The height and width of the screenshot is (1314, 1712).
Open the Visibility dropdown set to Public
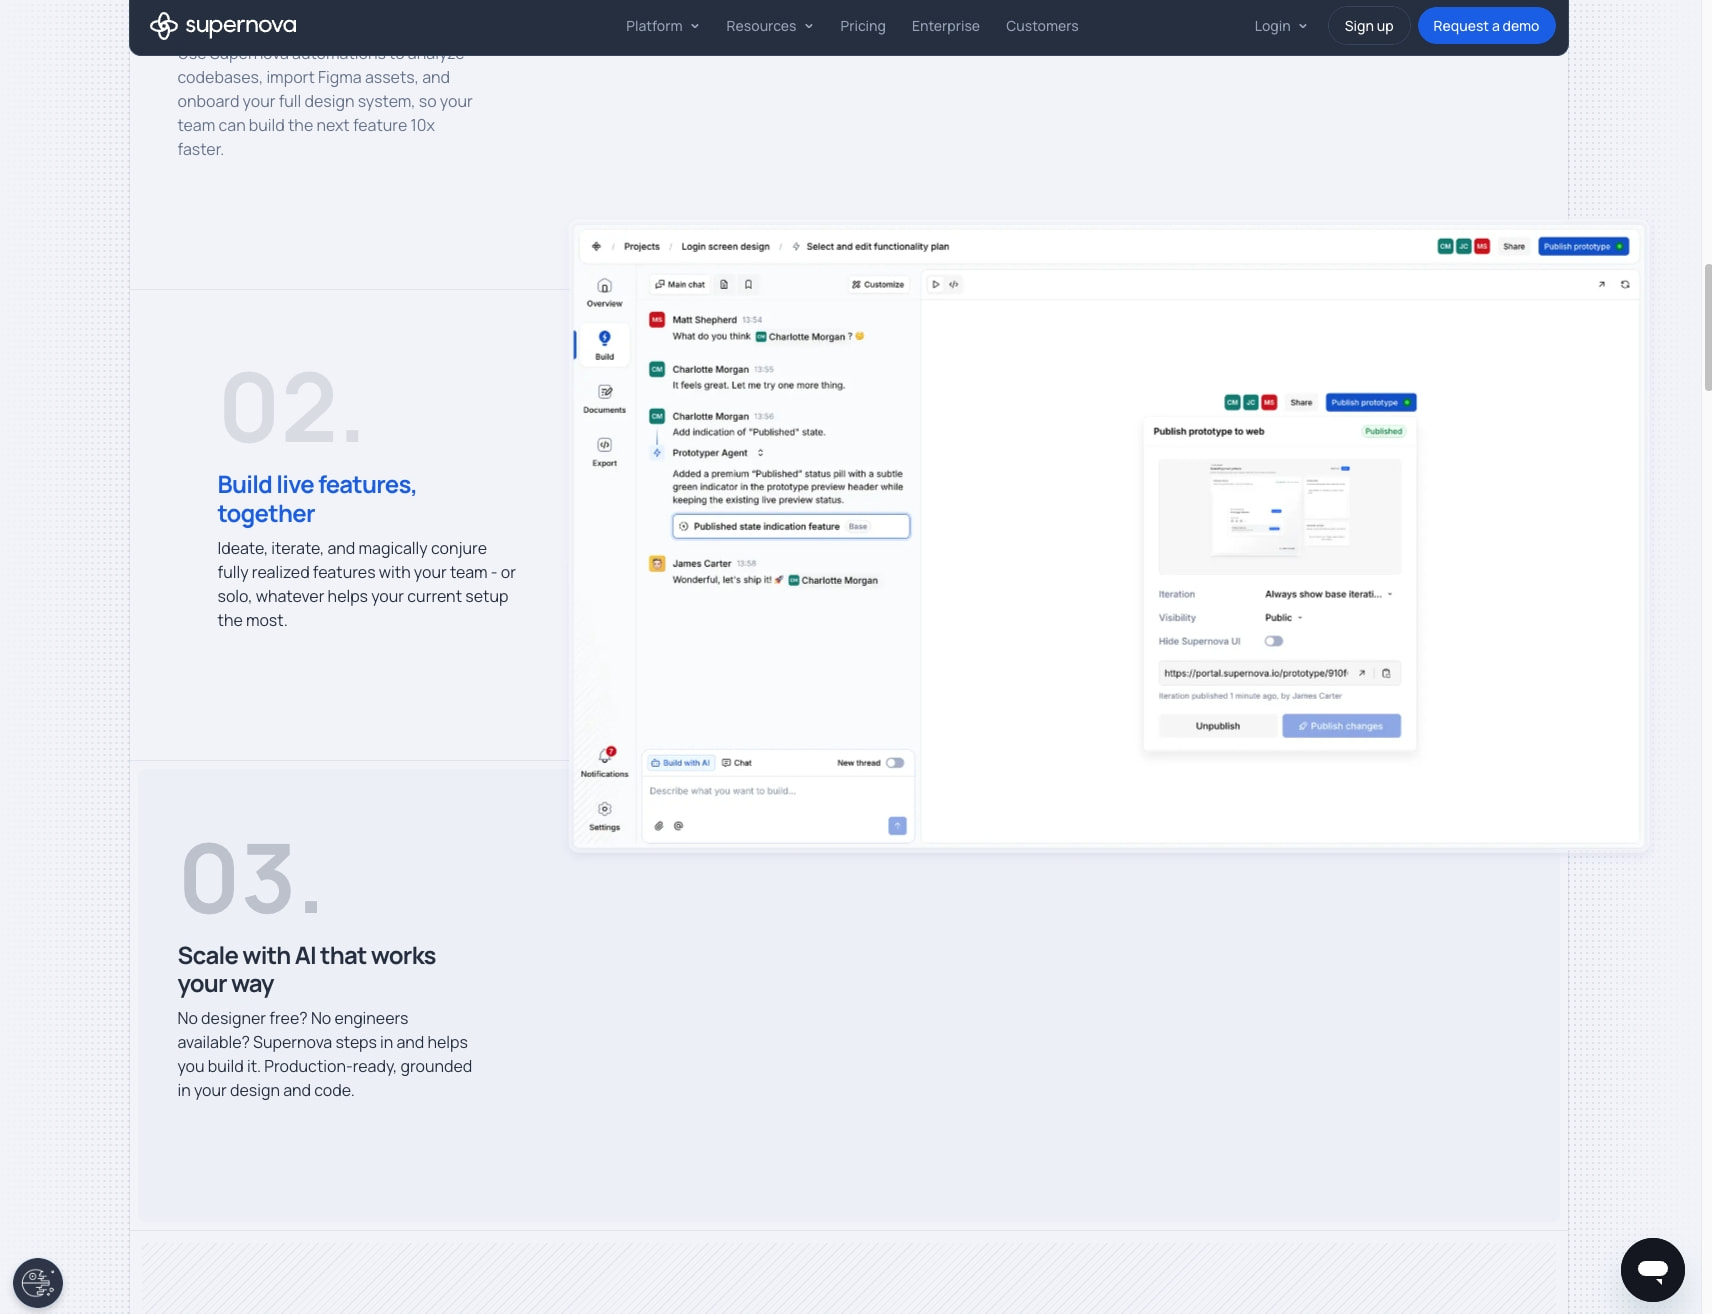tap(1284, 618)
